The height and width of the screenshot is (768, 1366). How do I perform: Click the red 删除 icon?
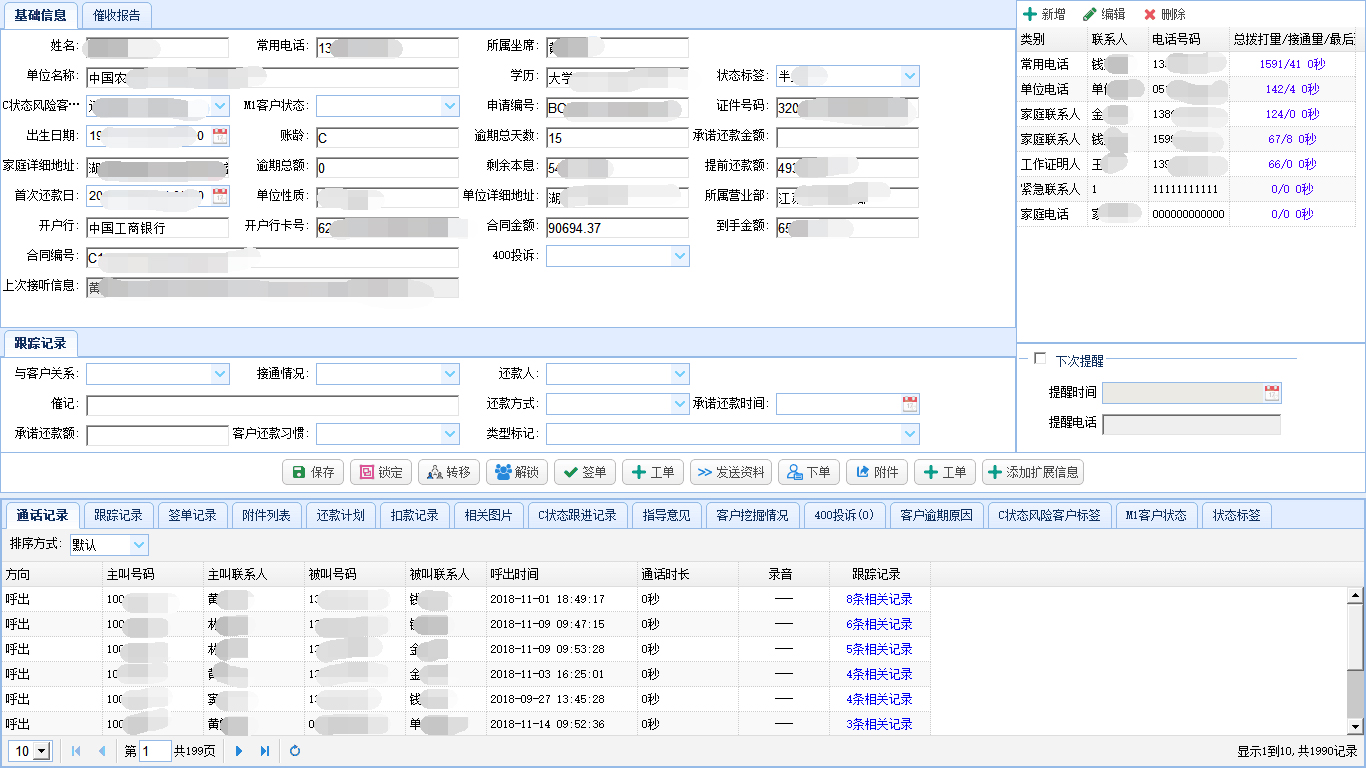(x=1150, y=14)
